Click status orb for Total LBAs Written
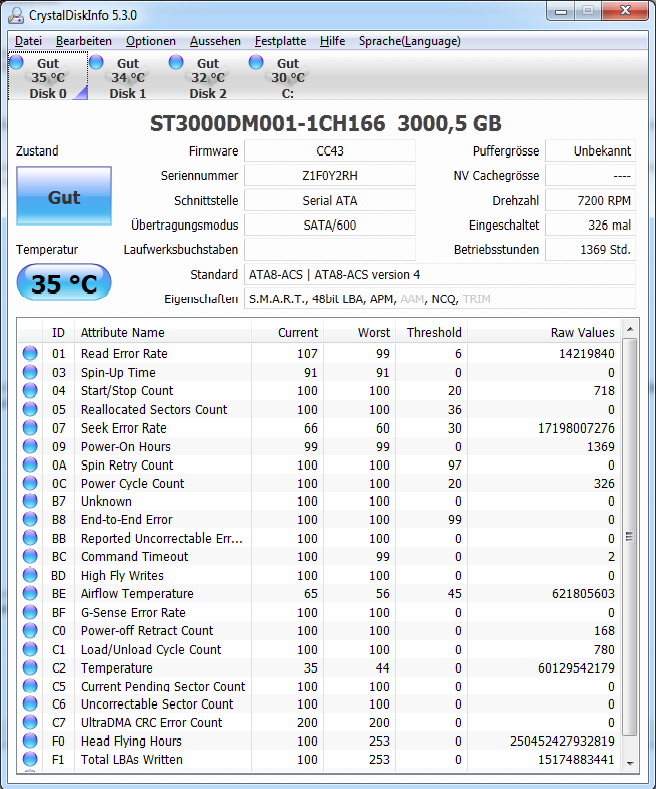 tap(30, 759)
